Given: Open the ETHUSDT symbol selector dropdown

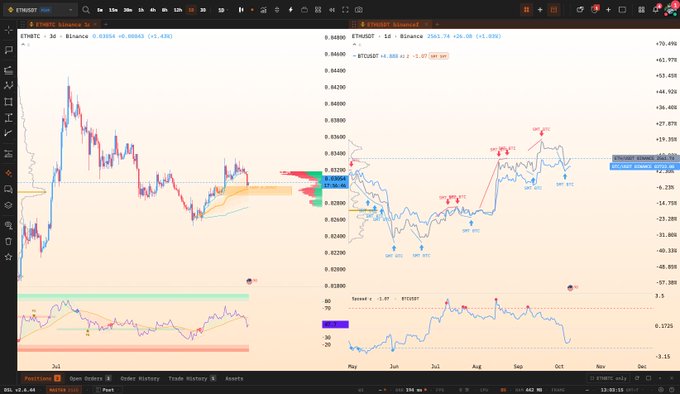Looking at the screenshot, I should (40, 10).
